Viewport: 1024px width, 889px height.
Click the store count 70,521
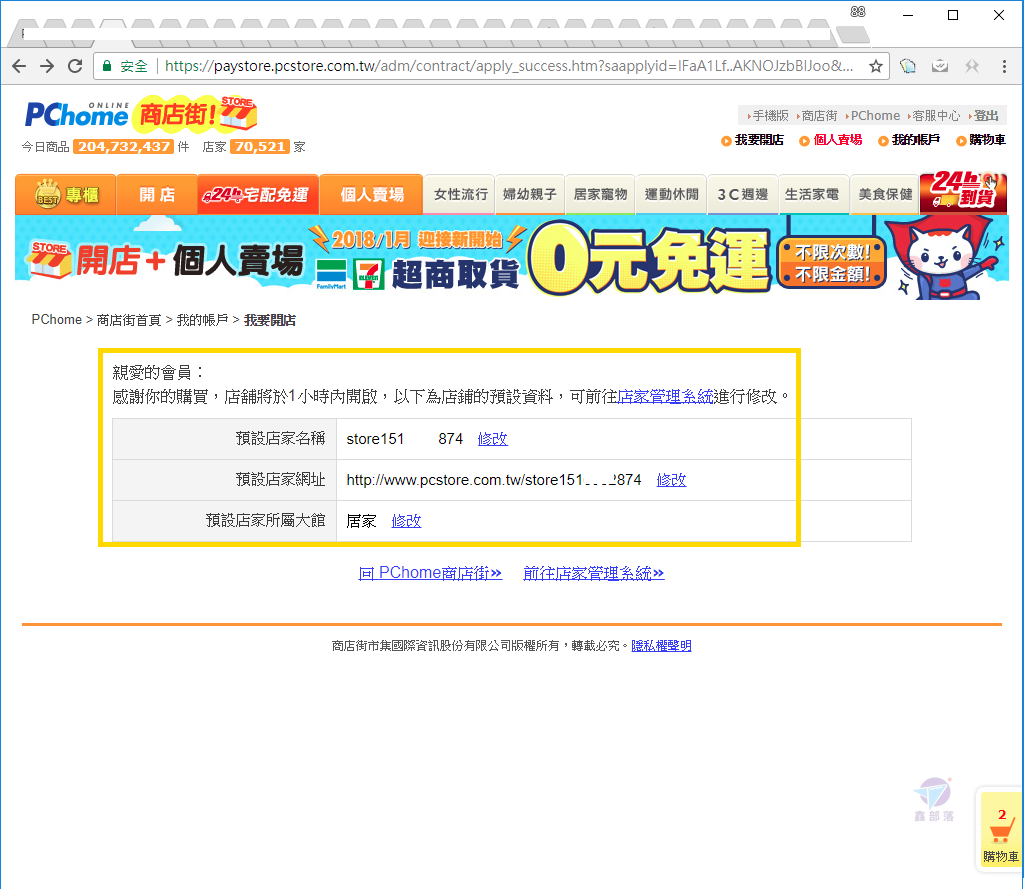(260, 146)
